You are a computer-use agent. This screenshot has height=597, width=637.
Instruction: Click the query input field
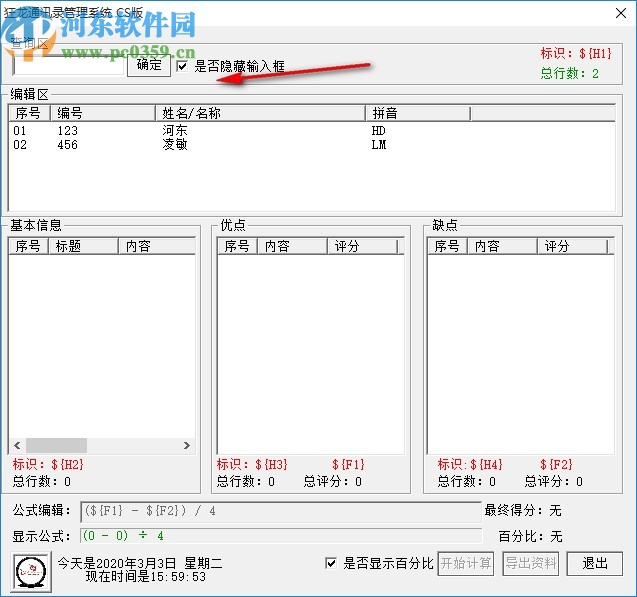point(68,66)
